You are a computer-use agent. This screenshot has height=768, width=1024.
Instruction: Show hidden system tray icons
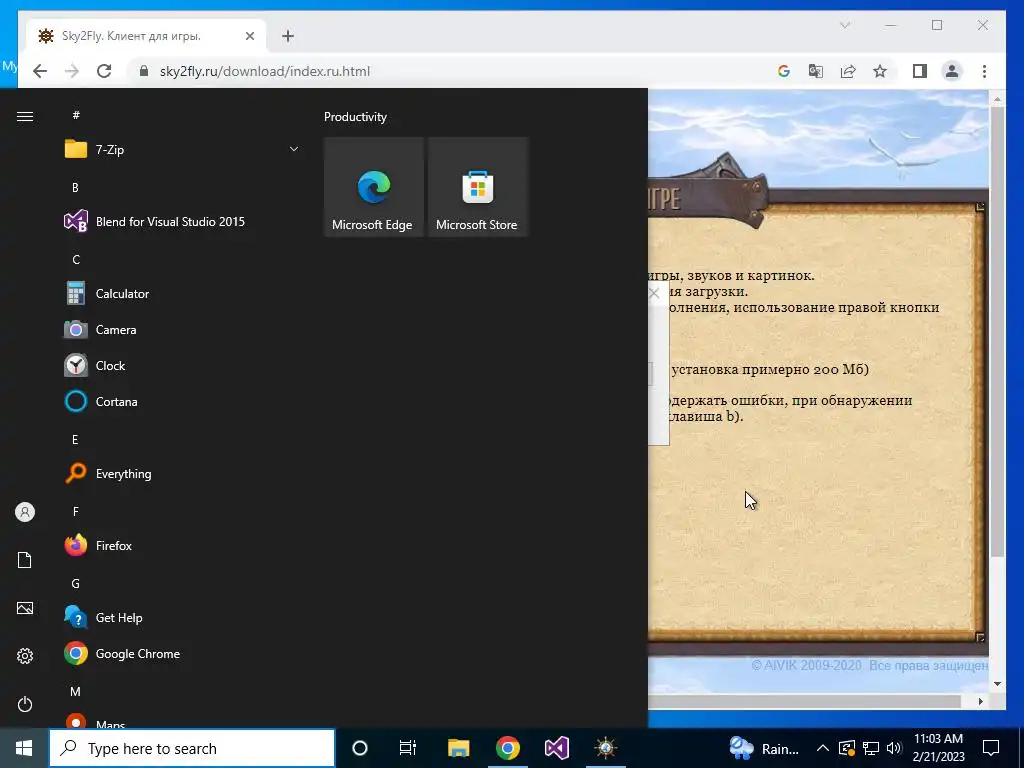click(823, 748)
